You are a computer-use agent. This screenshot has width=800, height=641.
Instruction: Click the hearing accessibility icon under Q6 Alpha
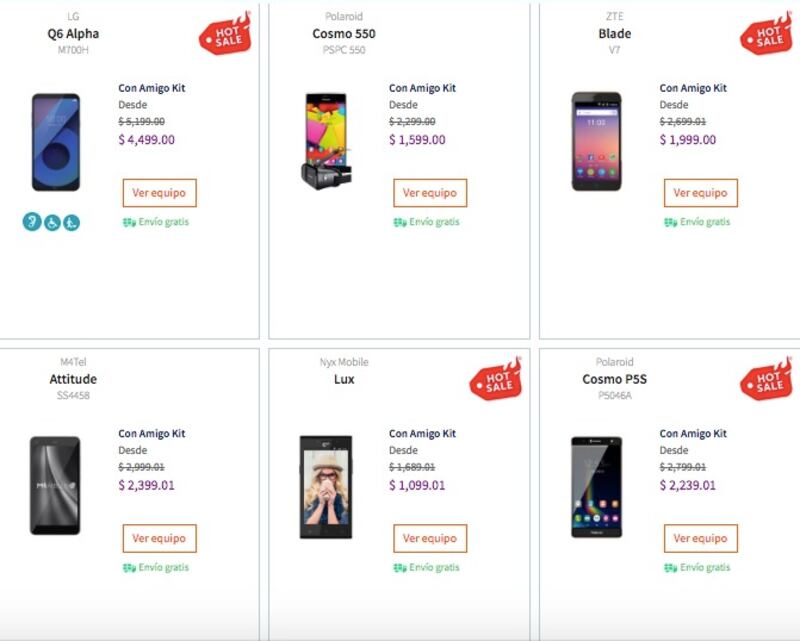click(x=32, y=222)
